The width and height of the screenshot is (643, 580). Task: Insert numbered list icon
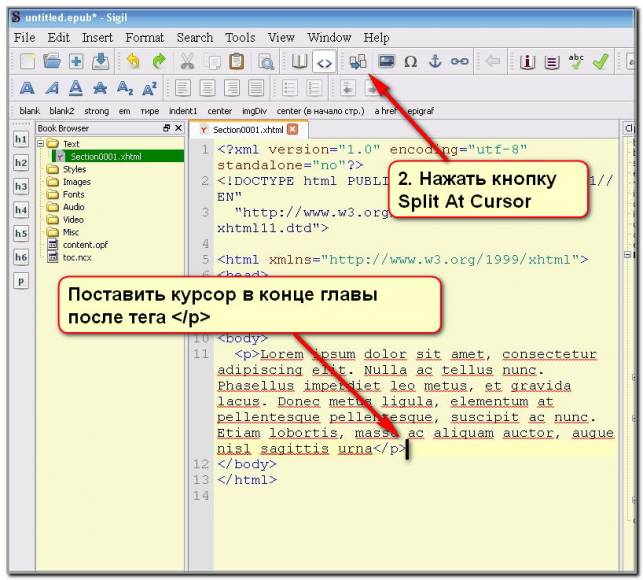pyautogui.click(x=314, y=88)
